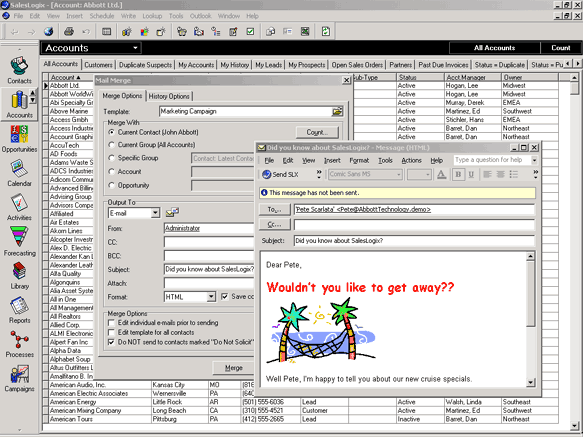Open the Format HTML dropdown
This screenshot has height=437, width=583.
point(211,297)
